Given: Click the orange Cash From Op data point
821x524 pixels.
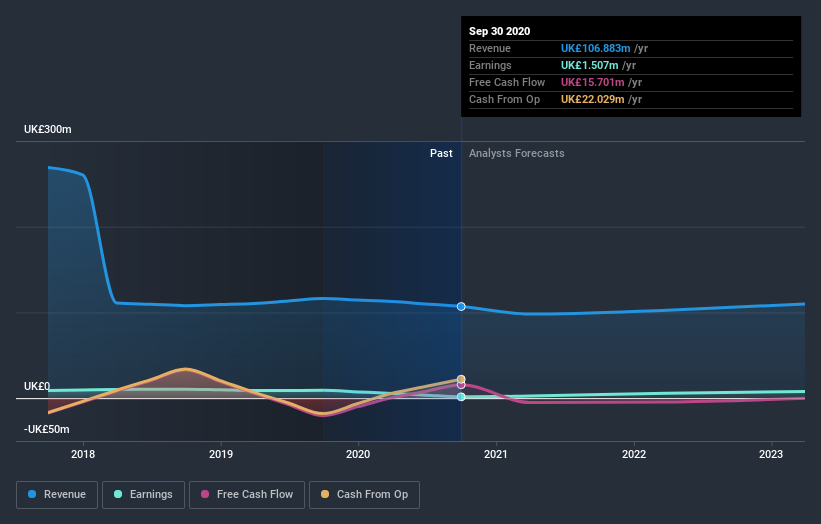Looking at the screenshot, I should point(461,379).
